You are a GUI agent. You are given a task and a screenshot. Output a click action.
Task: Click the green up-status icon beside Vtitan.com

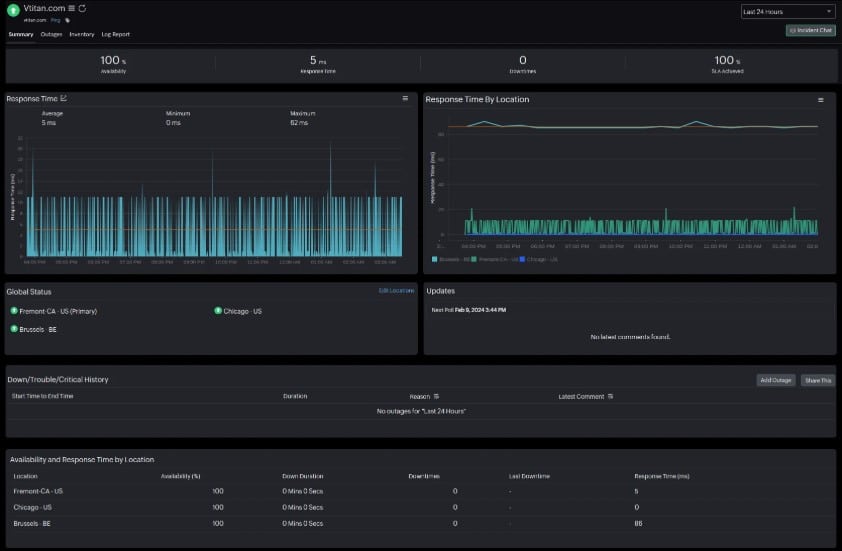click(x=13, y=10)
